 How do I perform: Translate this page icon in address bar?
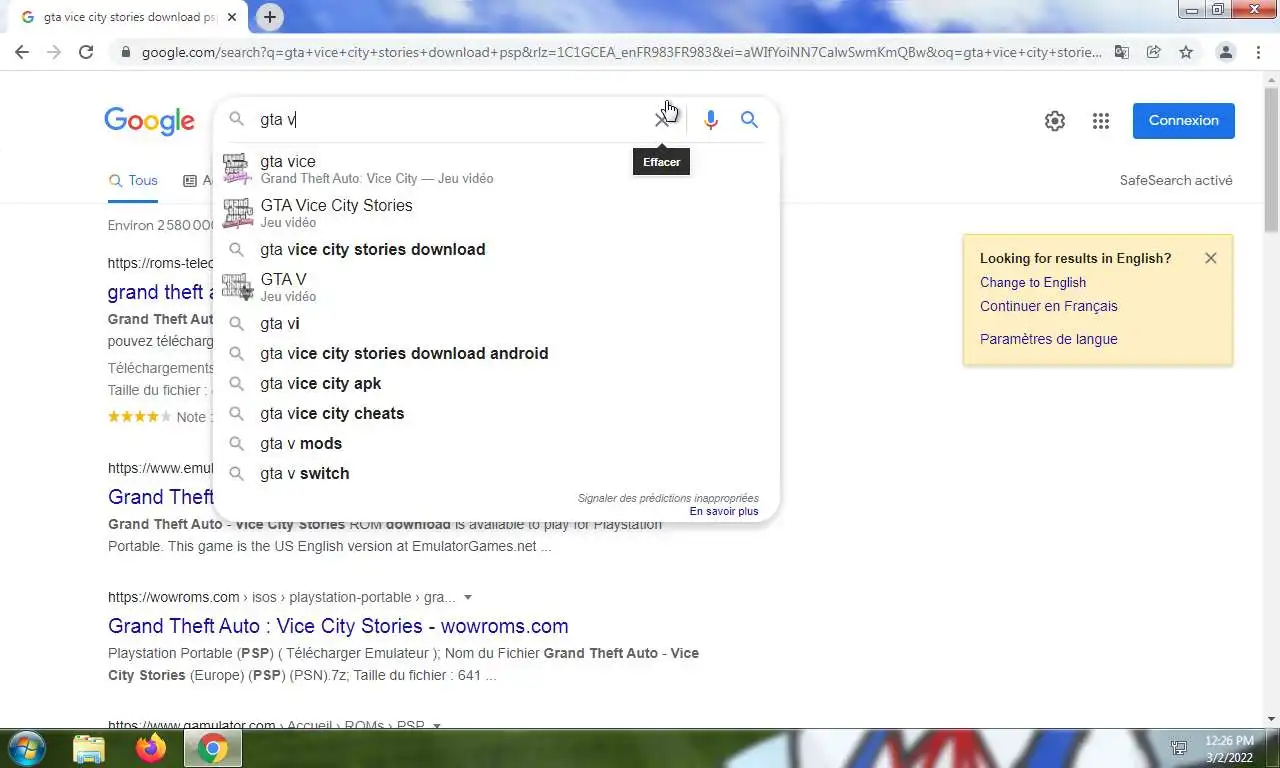point(1122,52)
